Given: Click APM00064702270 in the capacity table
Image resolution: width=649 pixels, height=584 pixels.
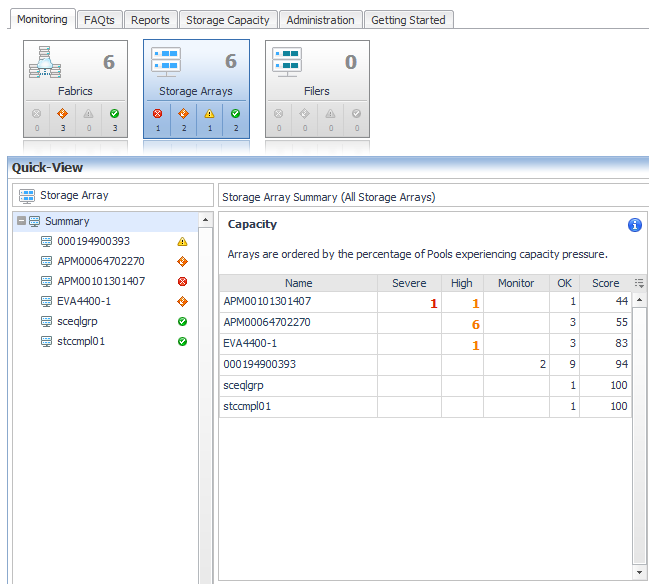Looking at the screenshot, I should point(267,322).
